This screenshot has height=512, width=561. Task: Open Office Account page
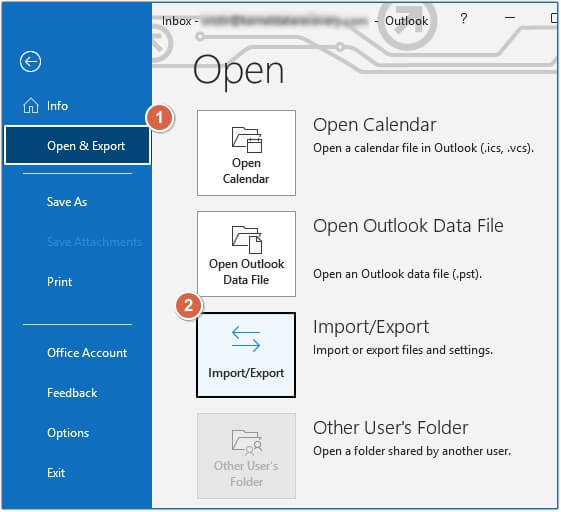(87, 353)
